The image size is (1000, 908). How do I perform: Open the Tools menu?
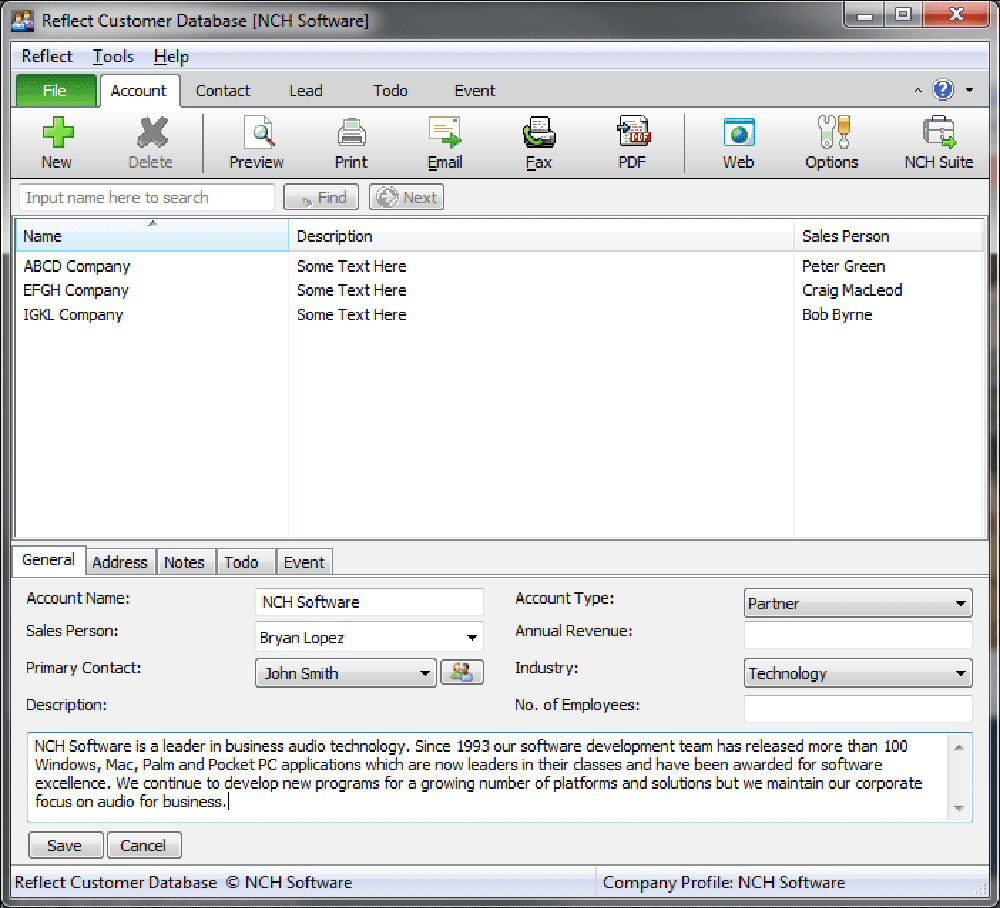(114, 57)
